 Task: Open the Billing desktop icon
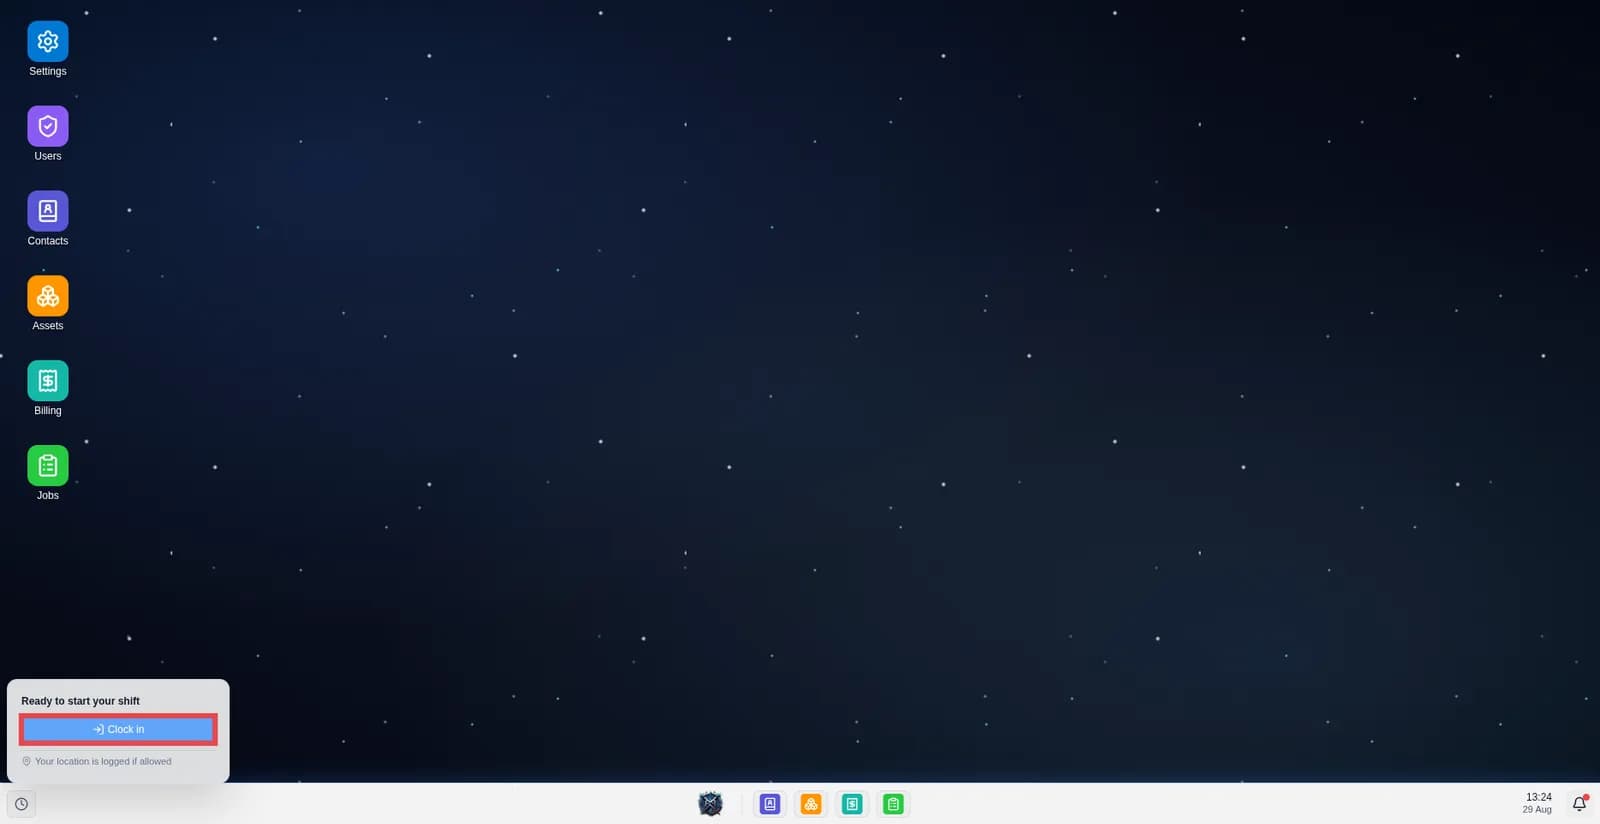47,381
